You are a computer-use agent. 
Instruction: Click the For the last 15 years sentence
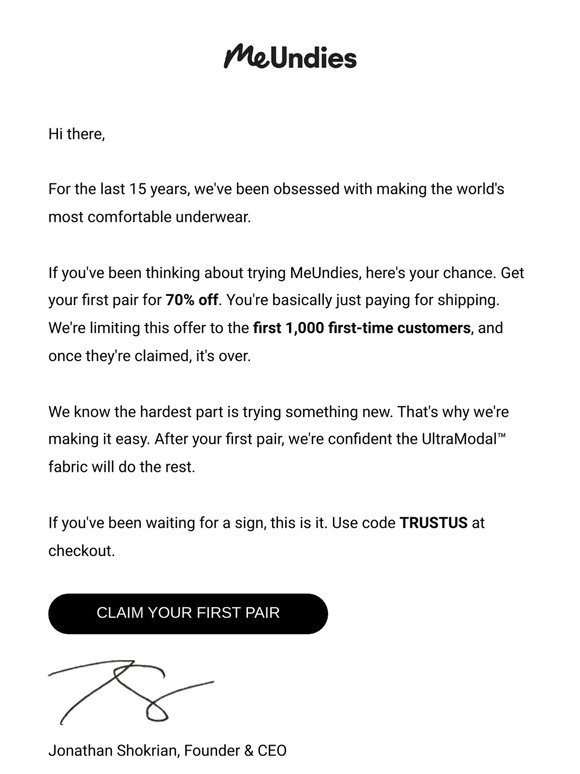point(276,189)
